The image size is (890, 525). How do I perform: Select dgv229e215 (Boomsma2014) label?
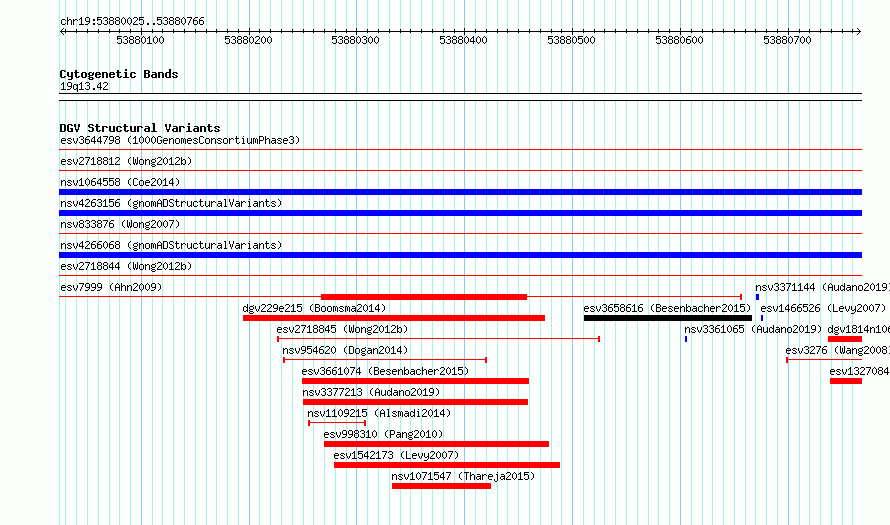click(x=314, y=308)
